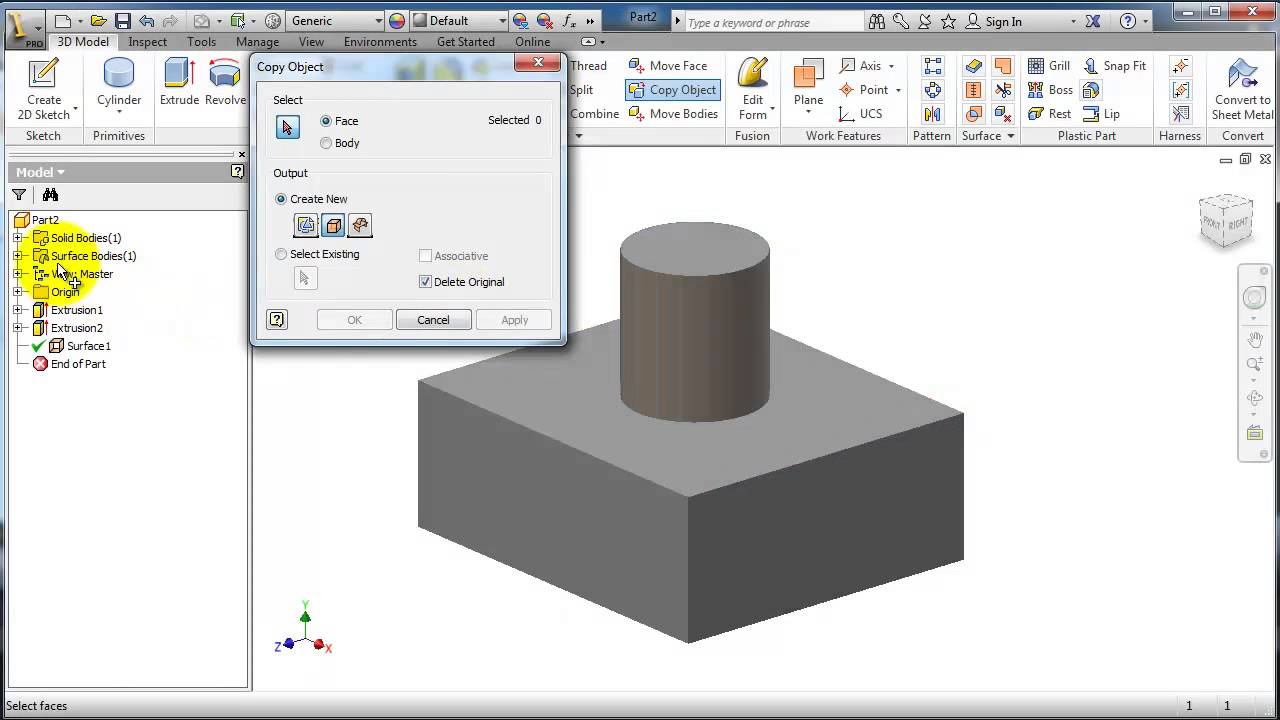Click the Rectangular Pattern icon
Screen dimensions: 1280x720
[933, 66]
